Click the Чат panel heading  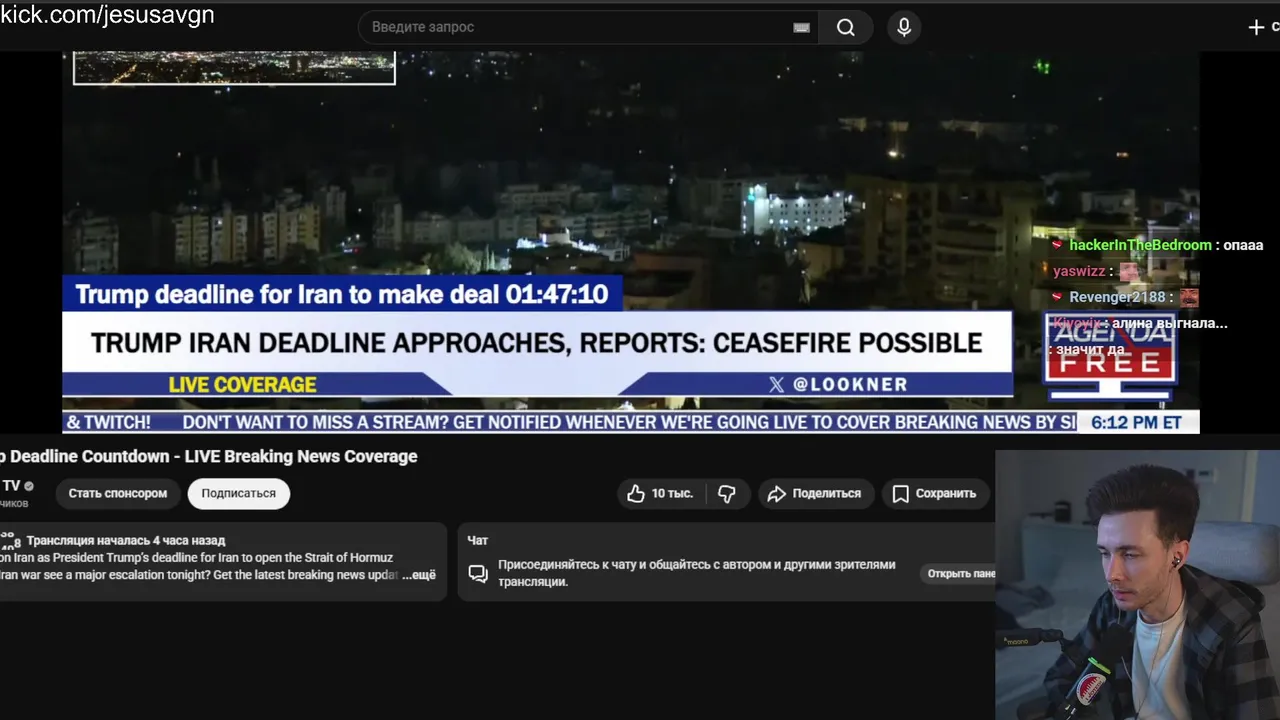[478, 540]
